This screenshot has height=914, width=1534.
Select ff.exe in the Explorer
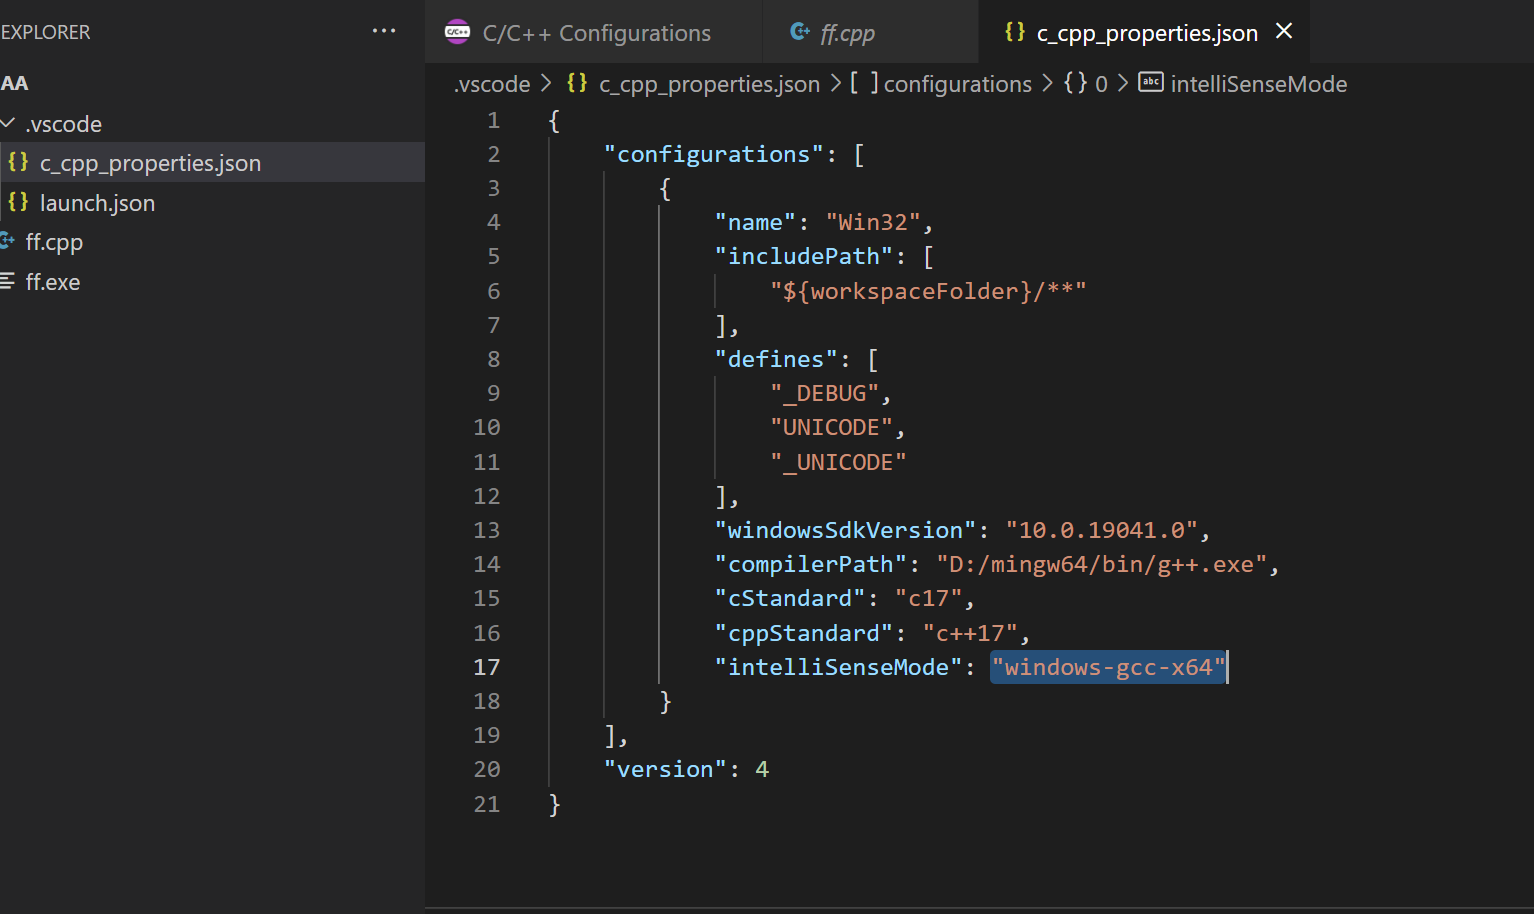coord(53,282)
